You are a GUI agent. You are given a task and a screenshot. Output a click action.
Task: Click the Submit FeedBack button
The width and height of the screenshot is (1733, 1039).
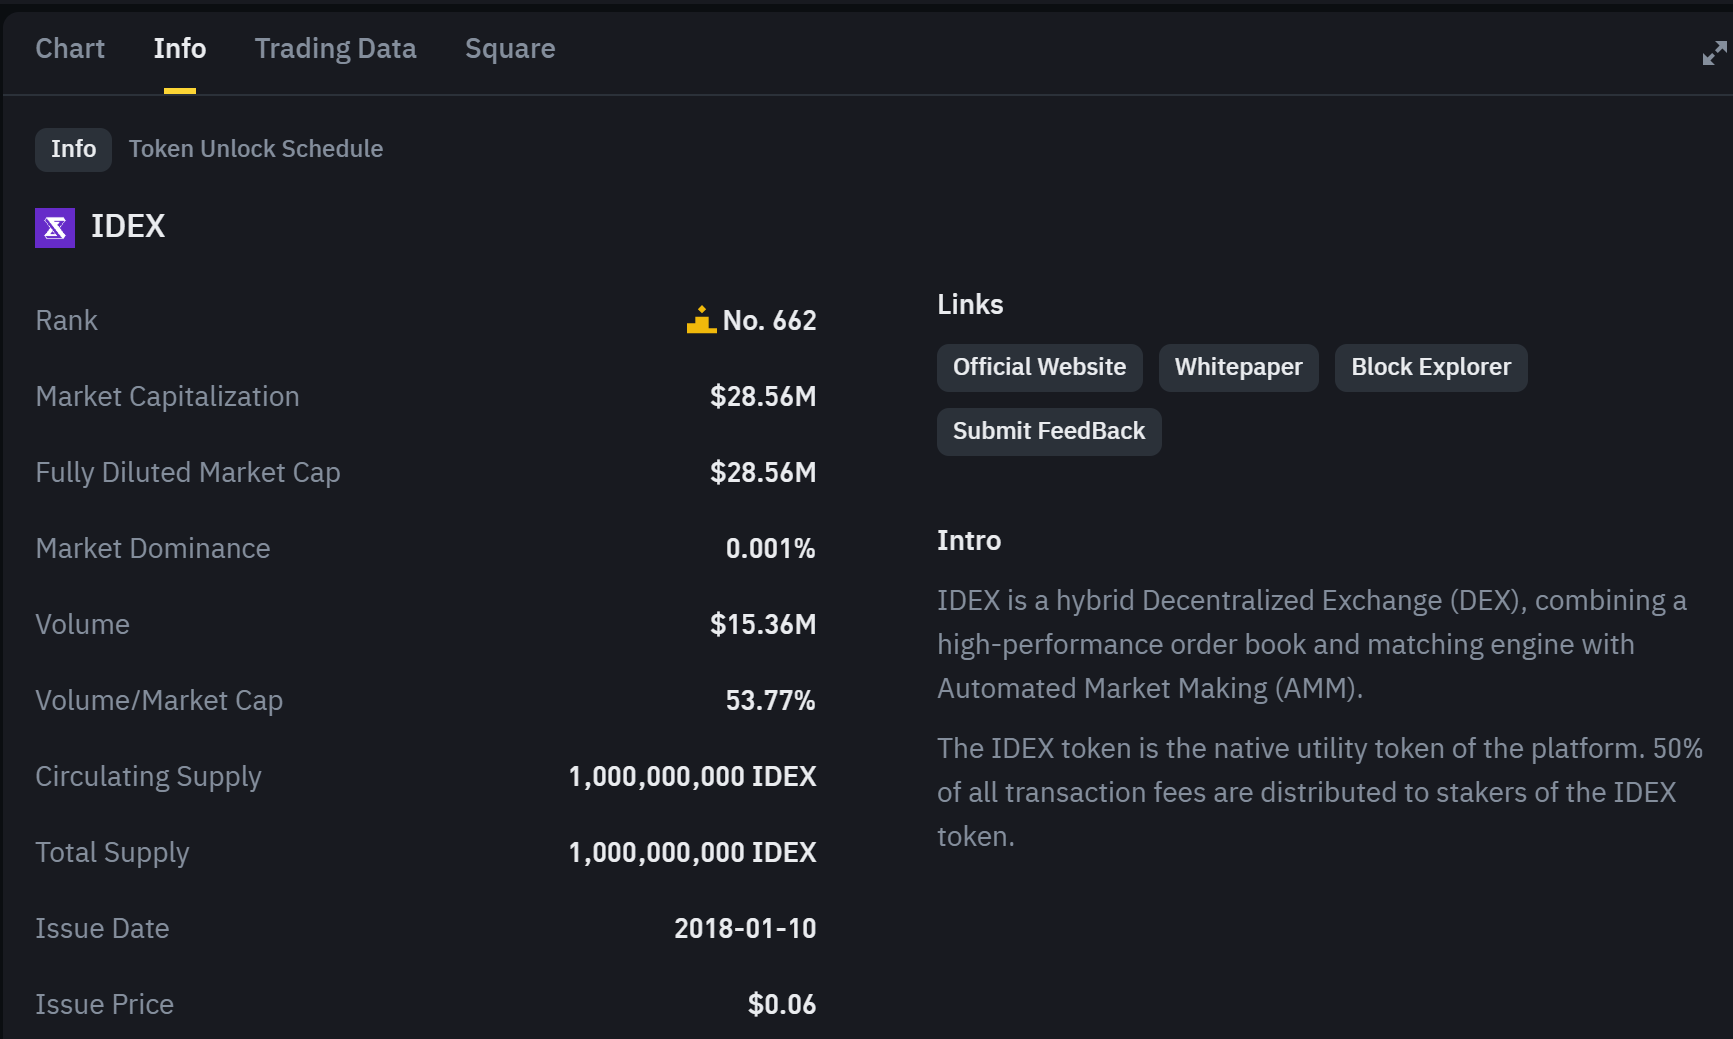tap(1049, 431)
